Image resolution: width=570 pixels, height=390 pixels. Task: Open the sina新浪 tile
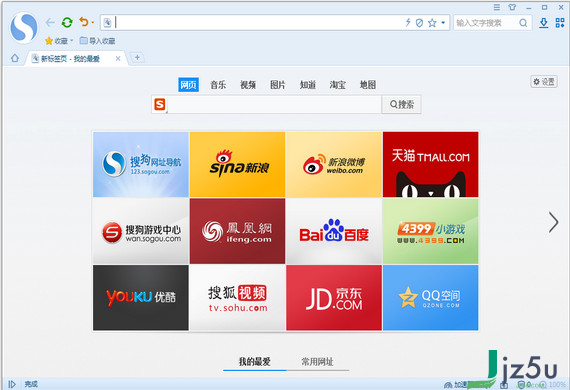pyautogui.click(x=237, y=164)
